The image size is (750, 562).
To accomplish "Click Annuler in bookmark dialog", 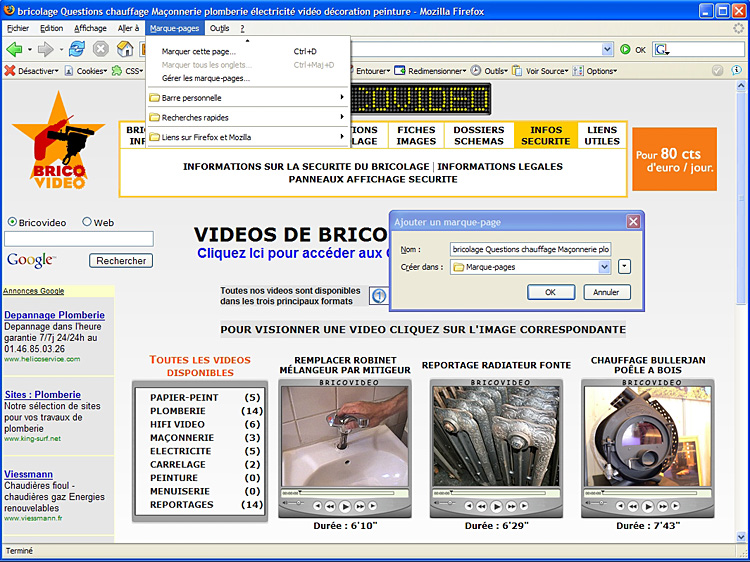I will [x=606, y=292].
